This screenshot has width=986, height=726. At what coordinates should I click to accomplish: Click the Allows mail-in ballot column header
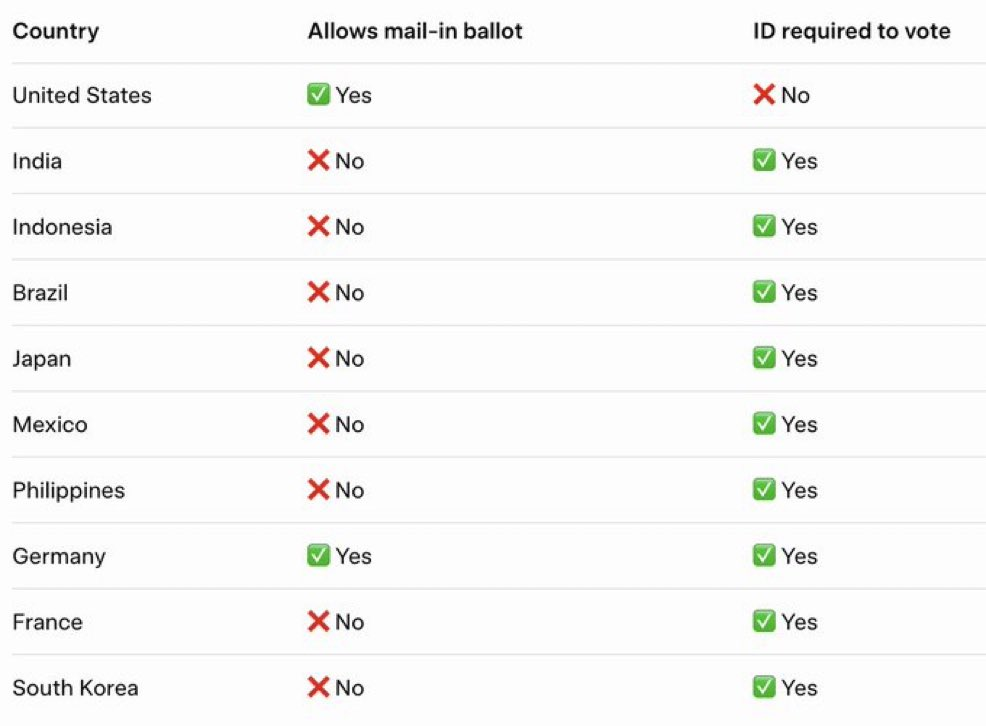tap(415, 31)
